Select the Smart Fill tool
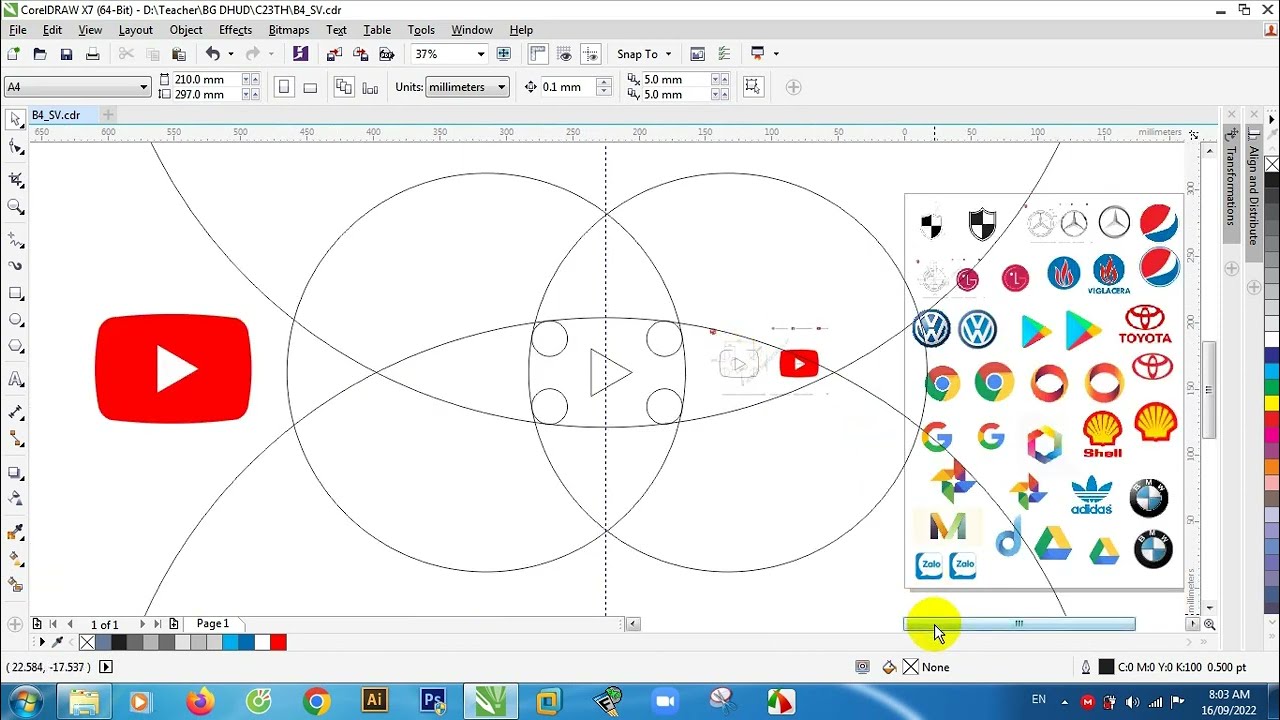Viewport: 1280px width, 720px height. 15,585
